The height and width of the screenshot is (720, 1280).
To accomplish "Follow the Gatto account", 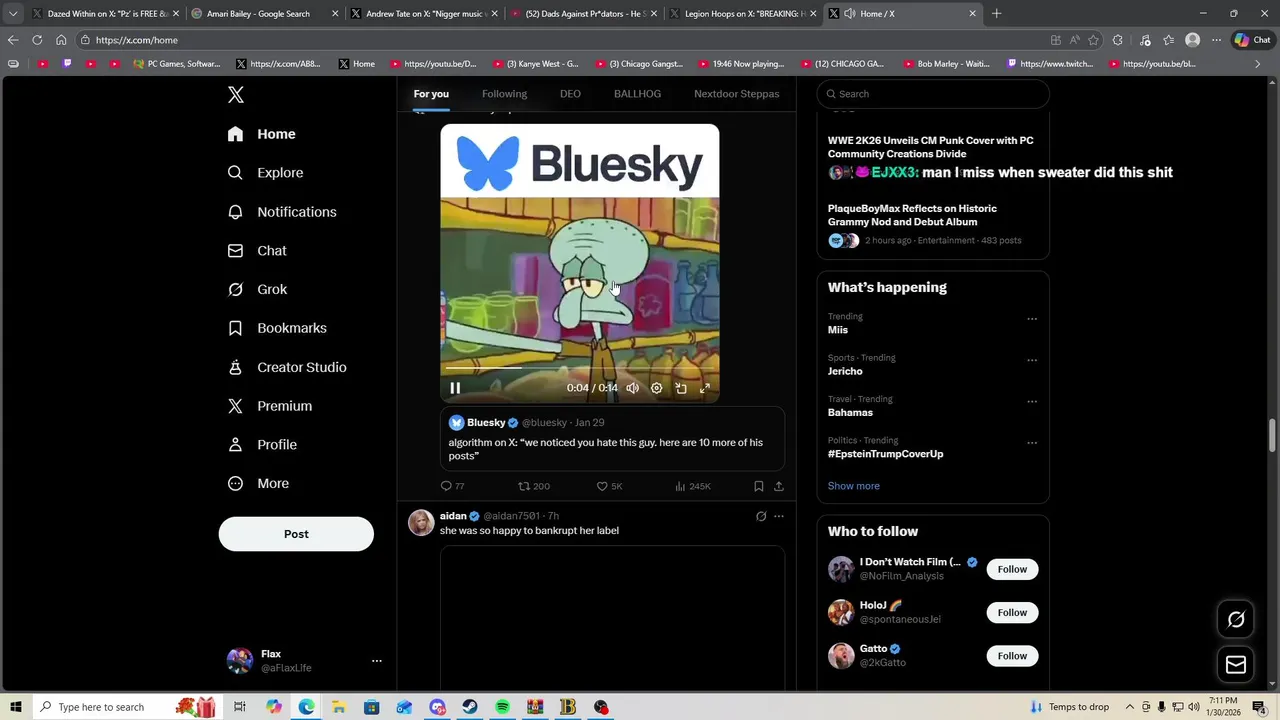I will 1012,656.
